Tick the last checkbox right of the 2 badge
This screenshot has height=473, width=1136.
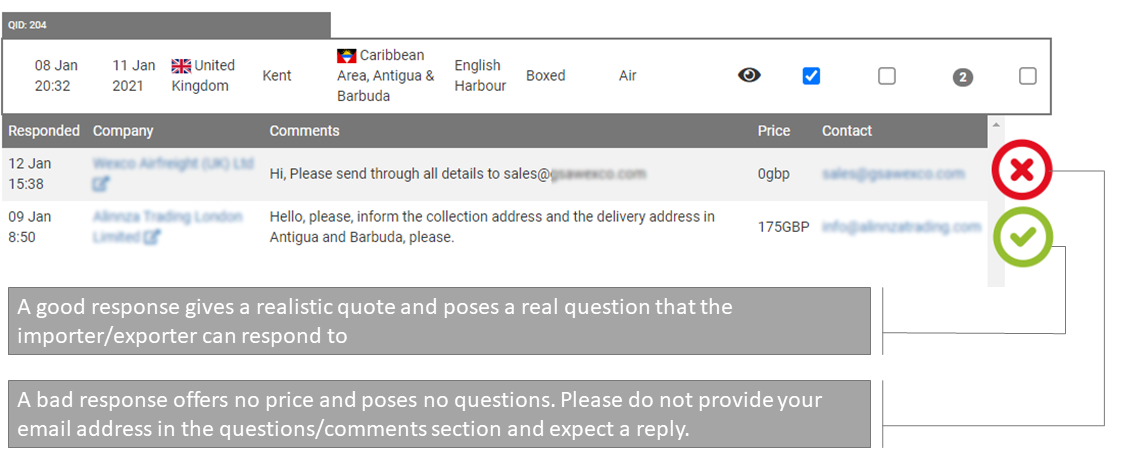click(1027, 76)
